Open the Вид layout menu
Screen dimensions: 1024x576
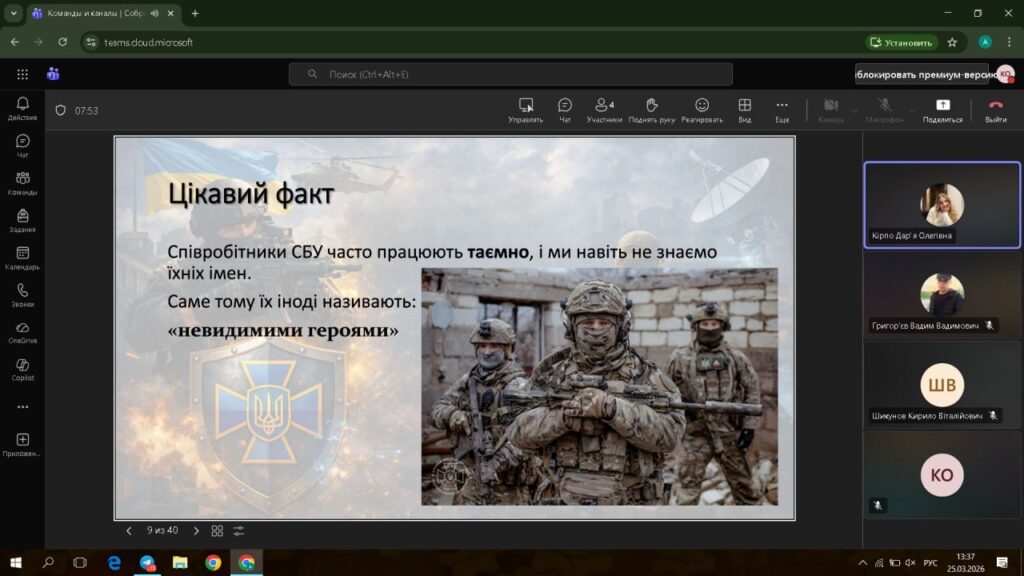(744, 109)
